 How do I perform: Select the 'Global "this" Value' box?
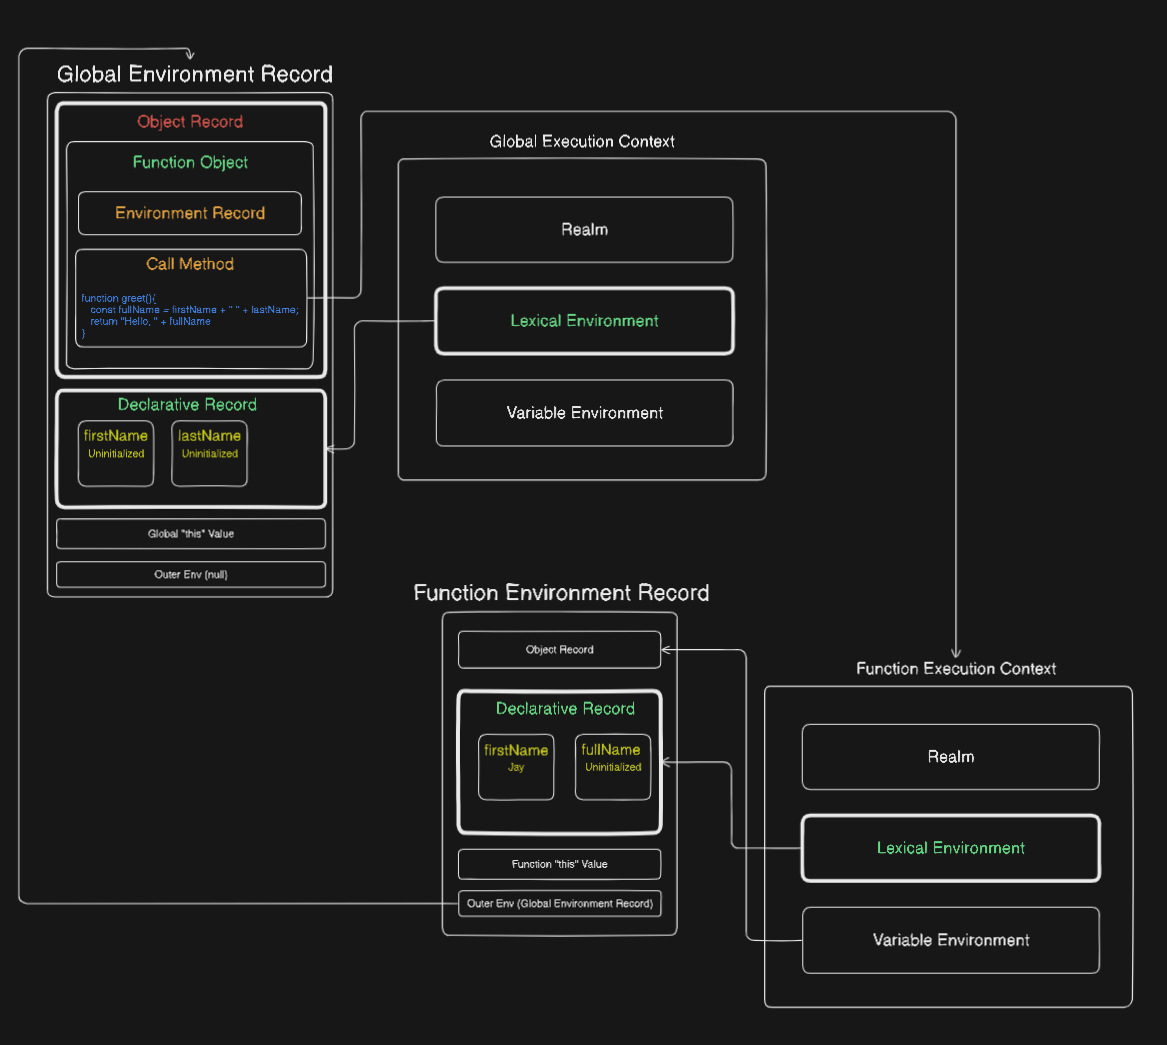click(191, 534)
